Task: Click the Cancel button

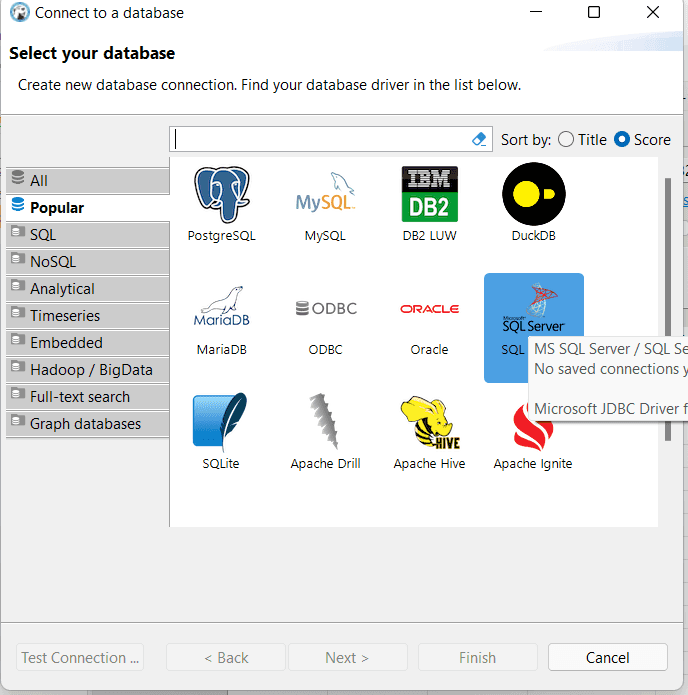Action: coord(608,657)
